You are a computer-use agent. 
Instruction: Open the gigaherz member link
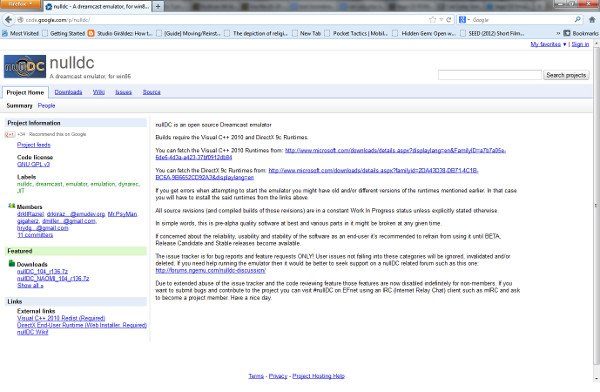pyautogui.click(x=28, y=221)
